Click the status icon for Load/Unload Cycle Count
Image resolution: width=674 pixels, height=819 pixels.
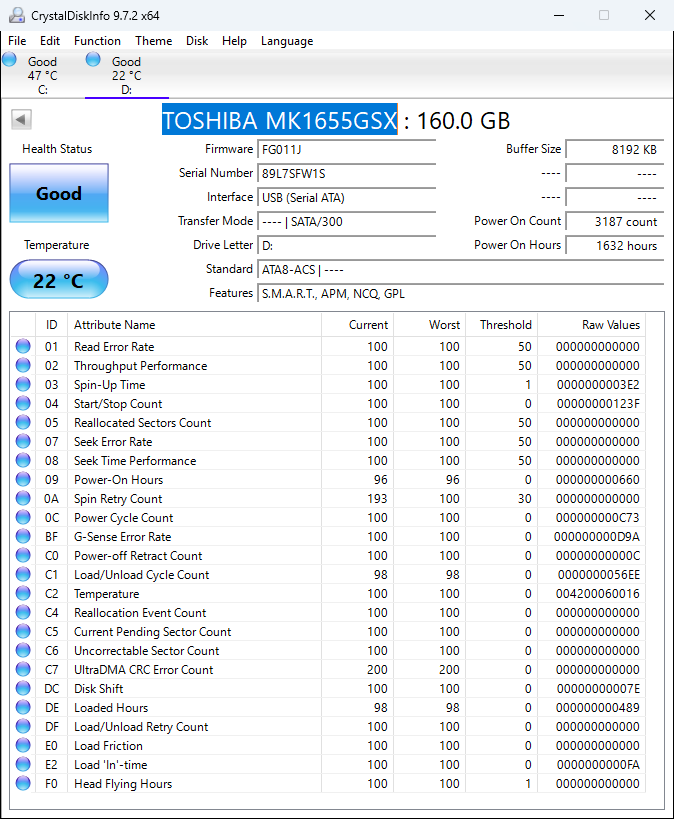[x=23, y=574]
